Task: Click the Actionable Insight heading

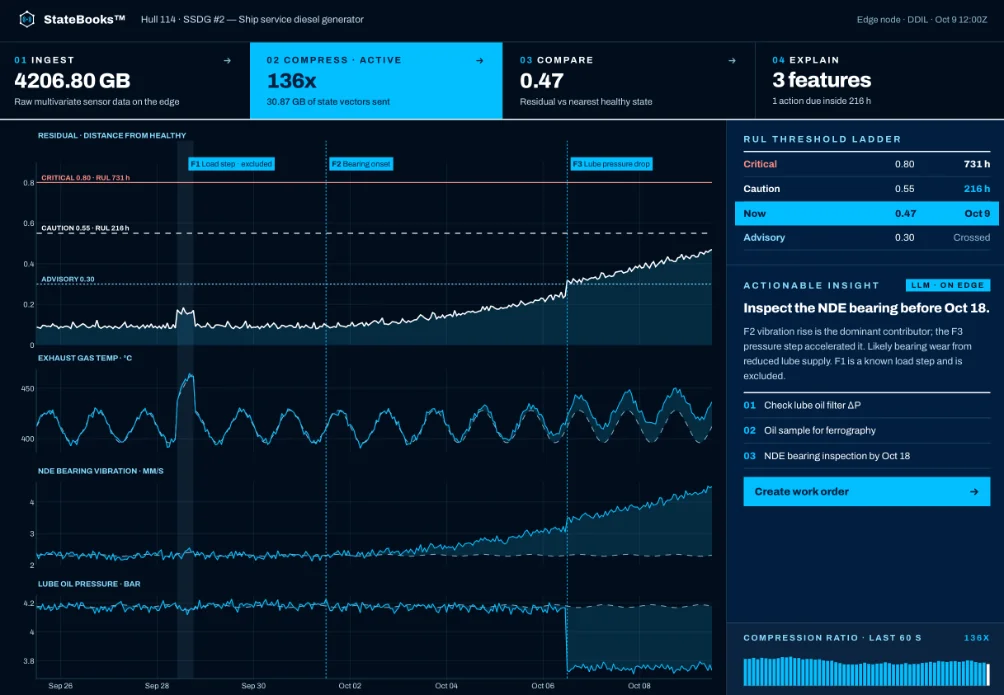Action: point(811,286)
